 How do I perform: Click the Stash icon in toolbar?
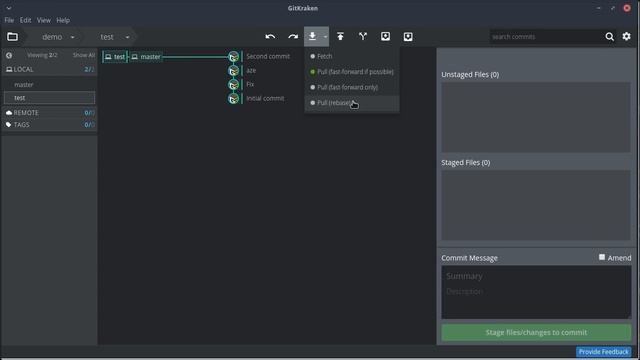385,37
